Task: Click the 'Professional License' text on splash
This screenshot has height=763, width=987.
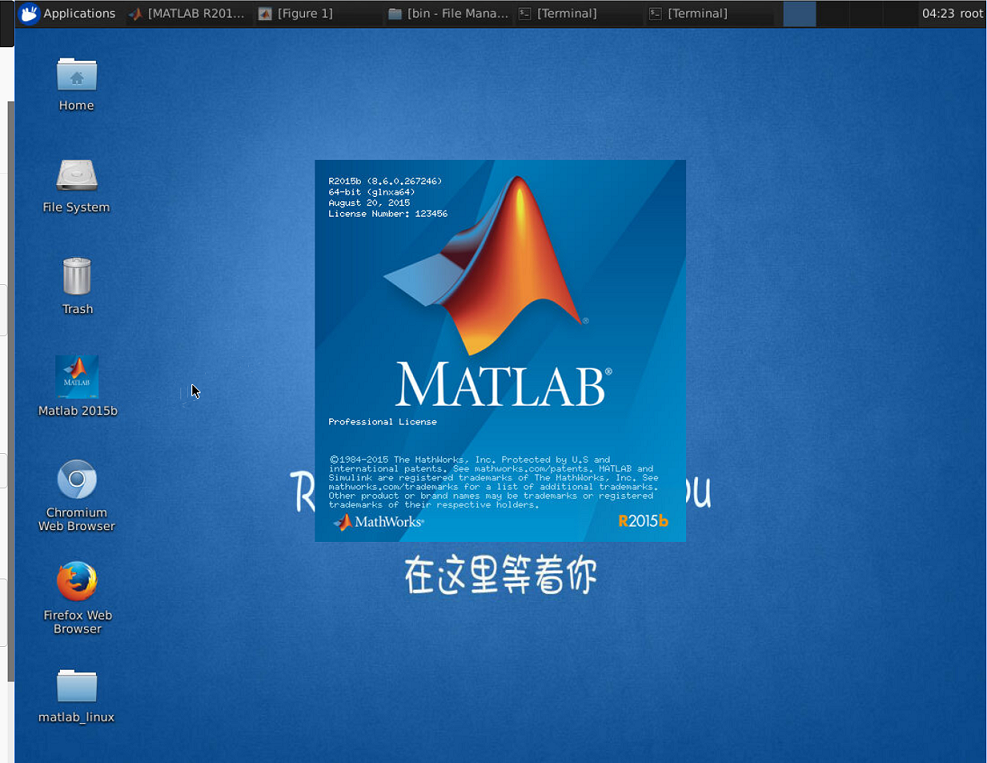Action: click(382, 422)
